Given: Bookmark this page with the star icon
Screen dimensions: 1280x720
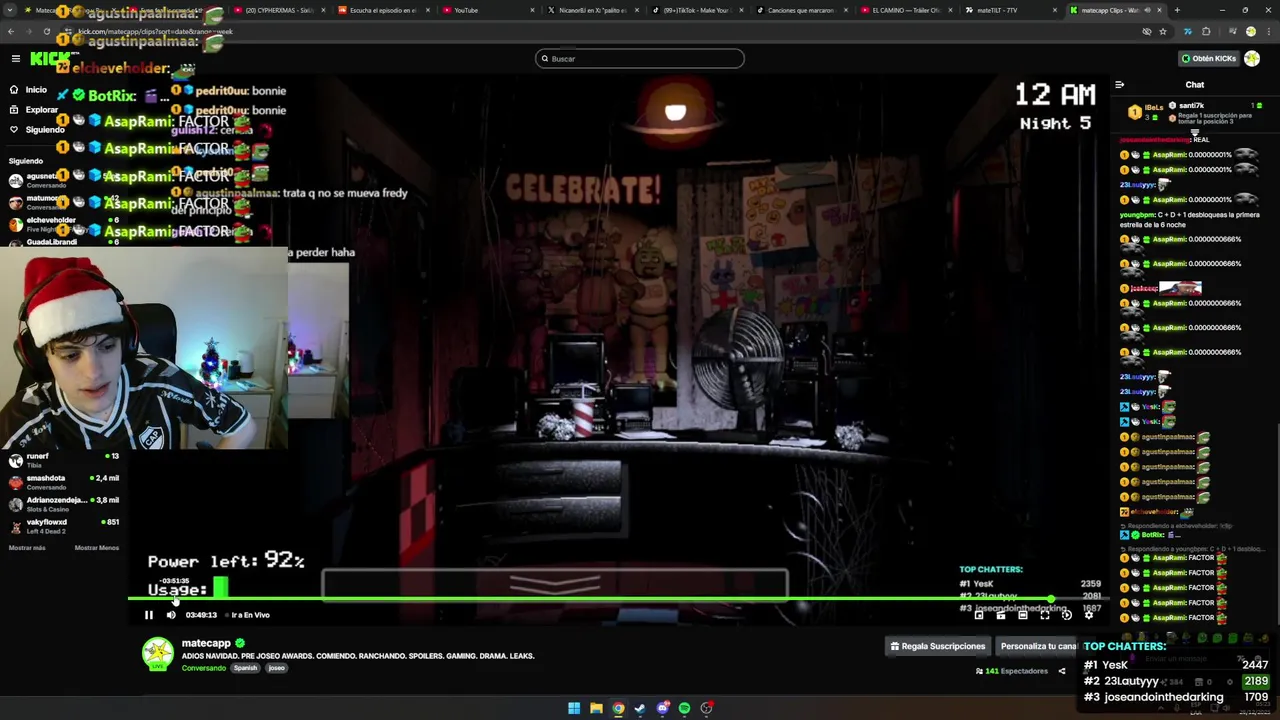Looking at the screenshot, I should coord(1163,31).
